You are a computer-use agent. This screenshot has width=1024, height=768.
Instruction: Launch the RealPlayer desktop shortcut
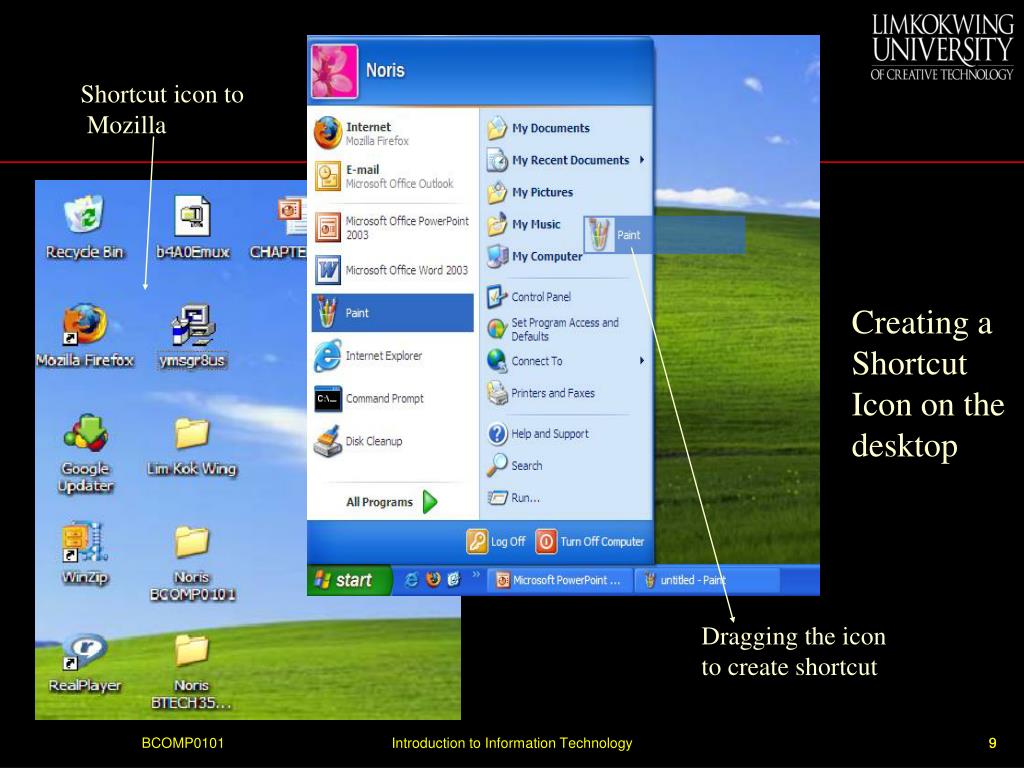click(x=85, y=663)
